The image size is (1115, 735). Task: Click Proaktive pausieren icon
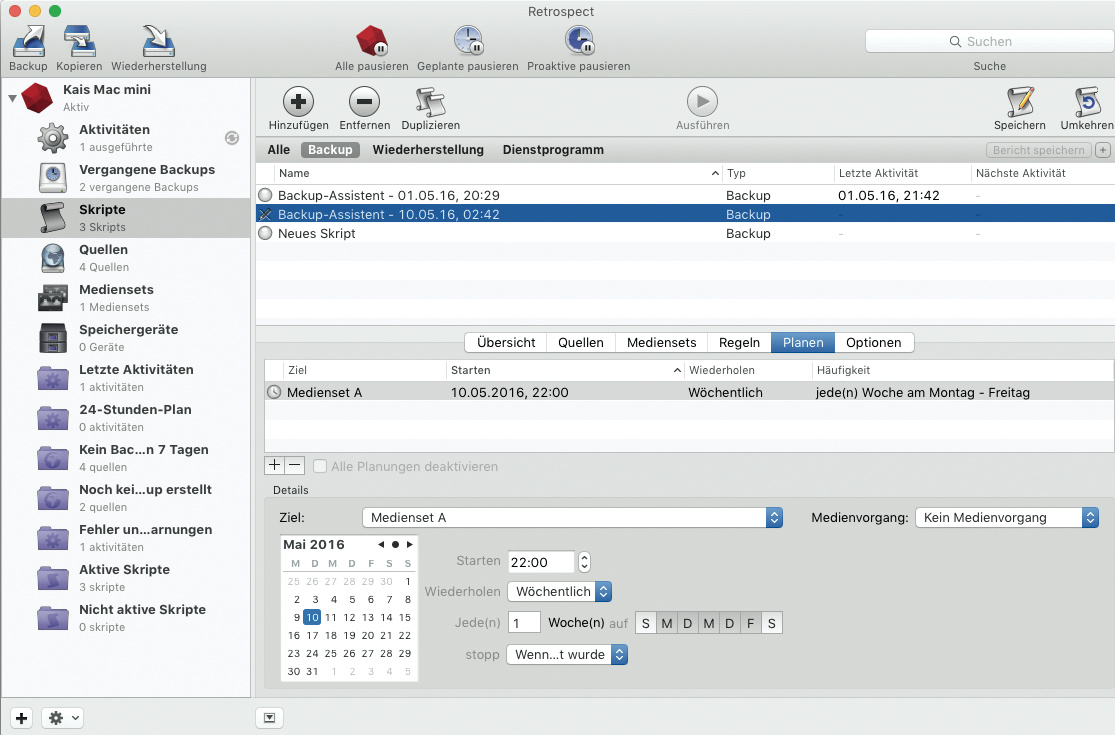pyautogui.click(x=578, y=41)
